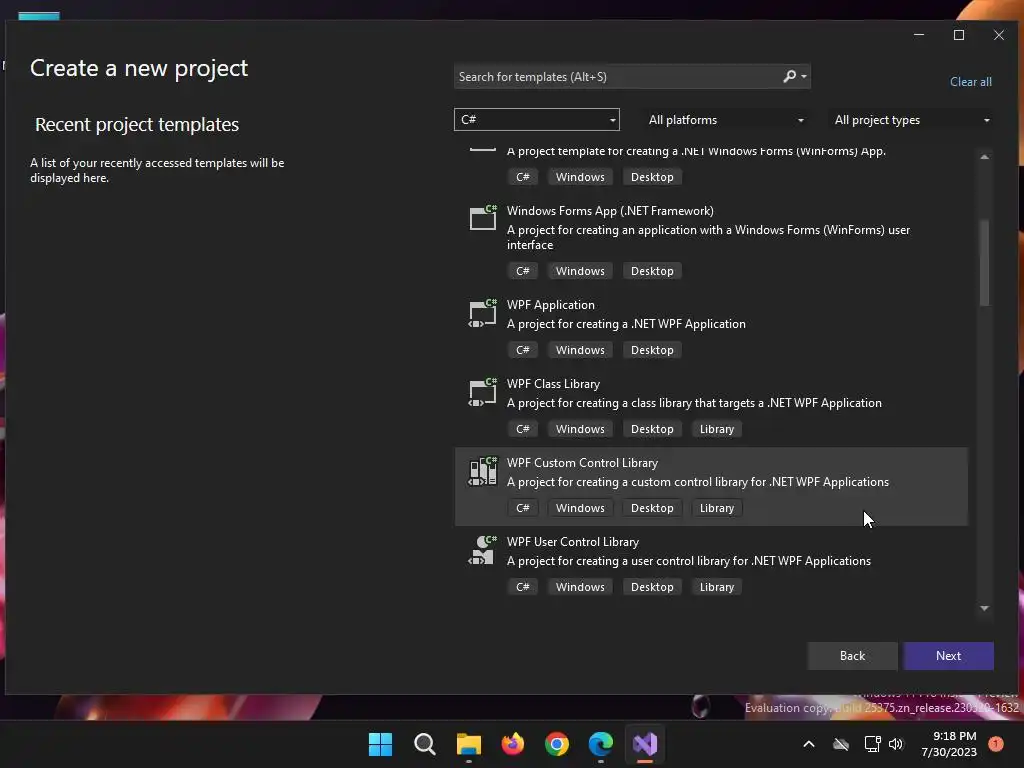The height and width of the screenshot is (768, 1024).
Task: Open the Windows Start menu
Action: pyautogui.click(x=380, y=744)
